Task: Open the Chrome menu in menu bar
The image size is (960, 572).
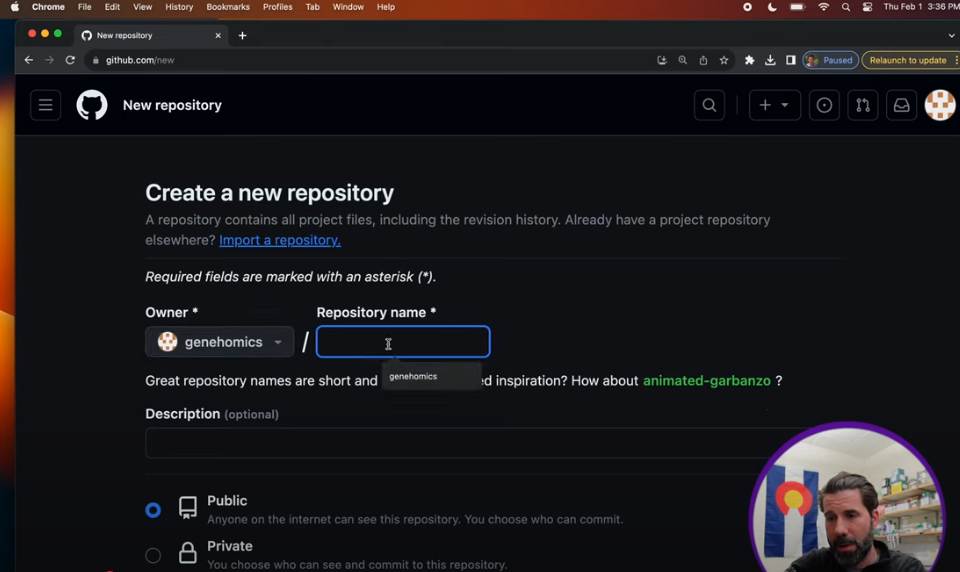Action: pyautogui.click(x=48, y=7)
